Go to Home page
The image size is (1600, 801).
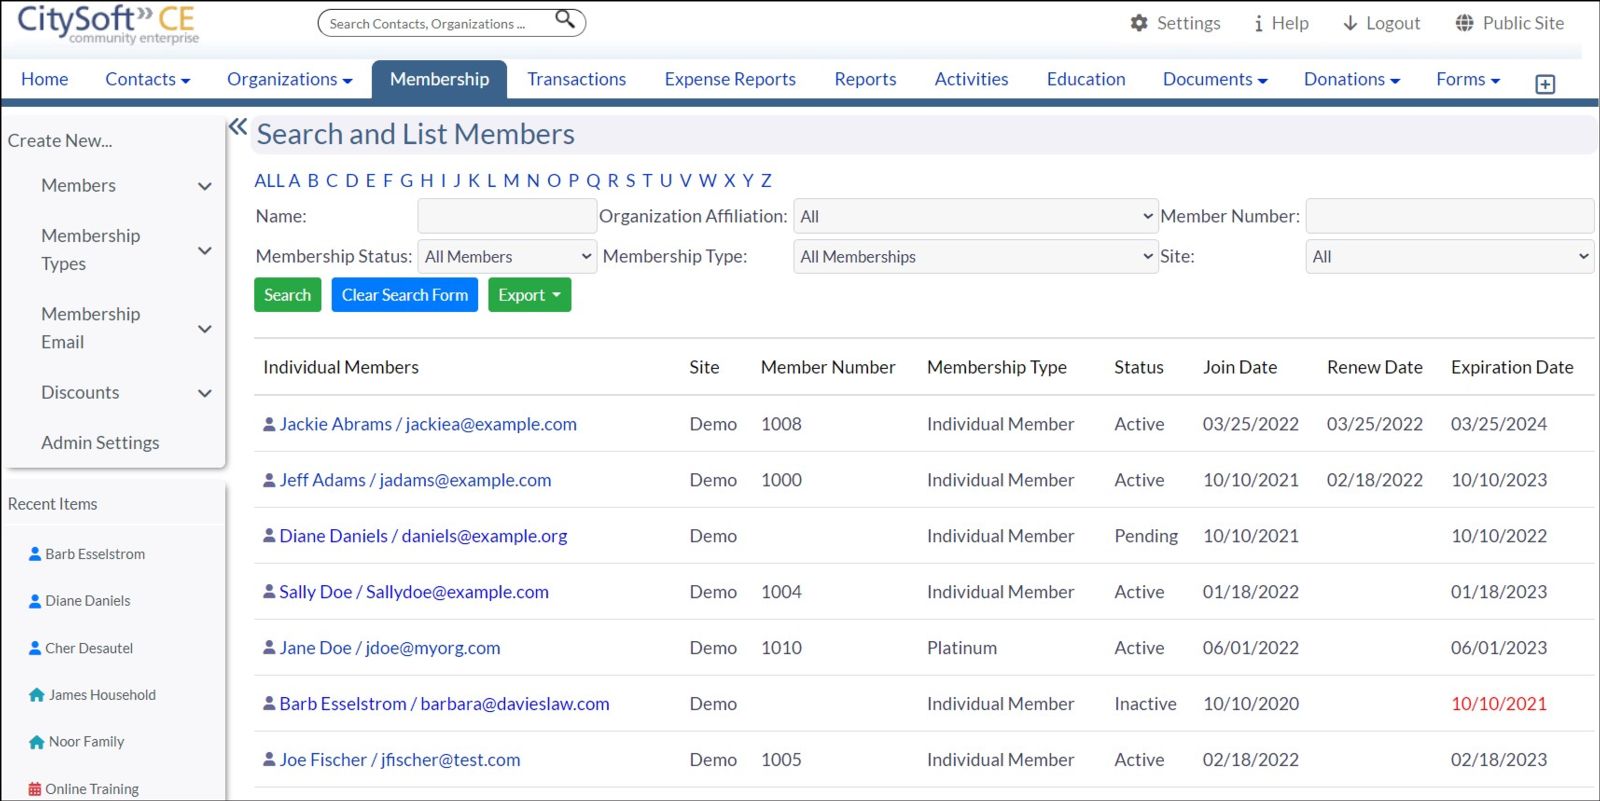tap(45, 79)
